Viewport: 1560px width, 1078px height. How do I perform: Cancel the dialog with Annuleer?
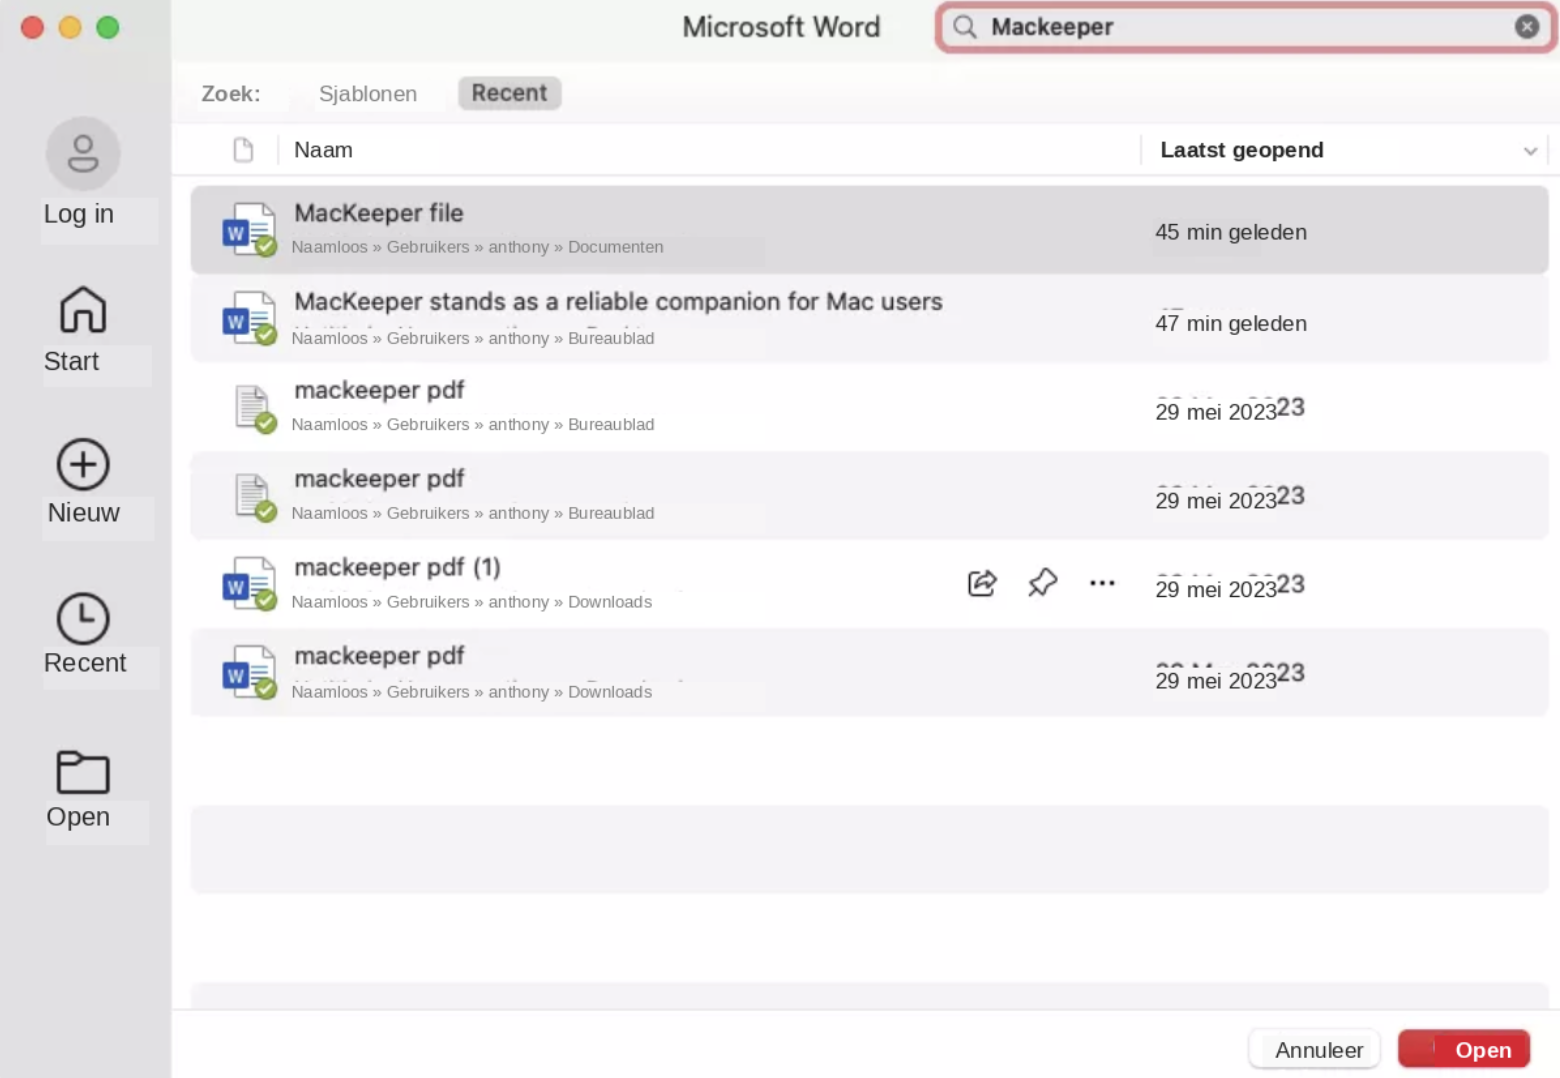click(1318, 1050)
